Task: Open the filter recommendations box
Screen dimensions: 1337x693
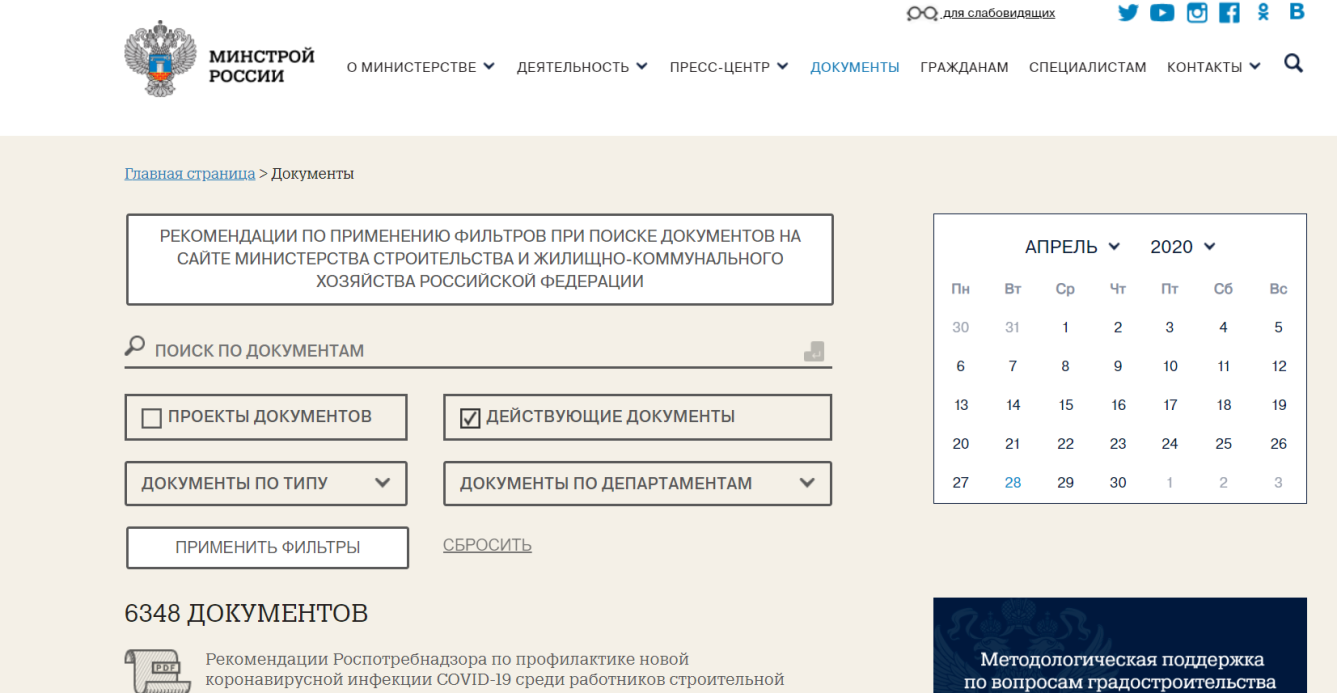Action: tap(480, 259)
